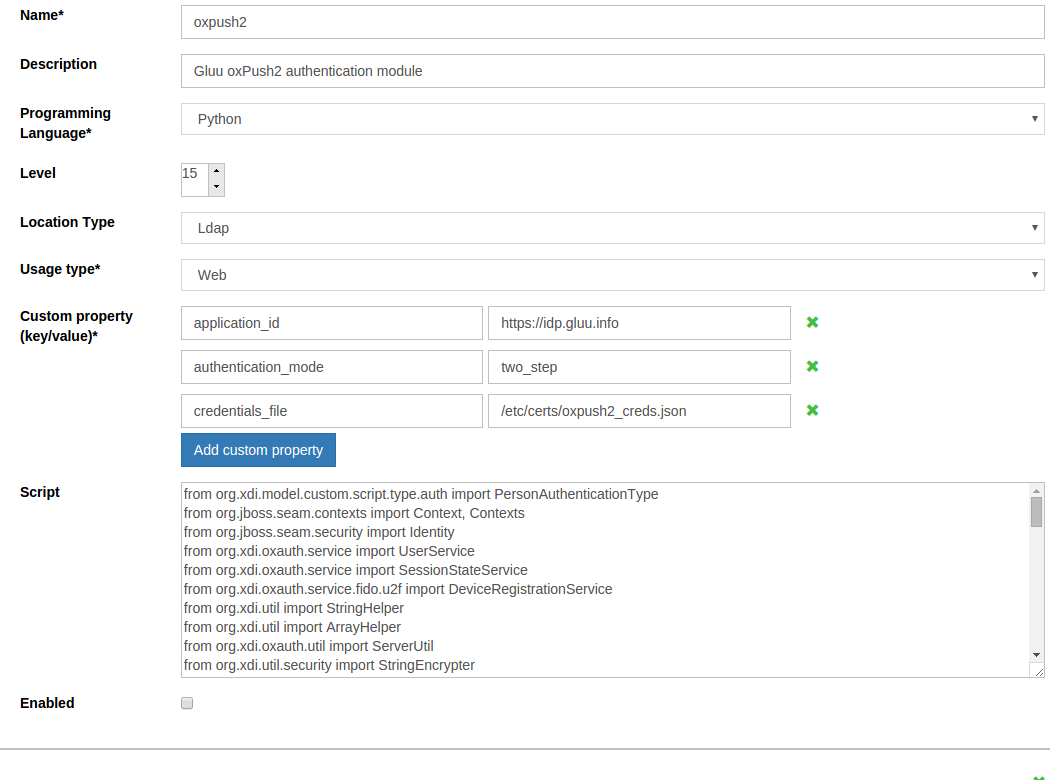The width and height of the screenshot is (1050, 780).
Task: Click the Script scrollbar up arrow
Action: pos(1036,490)
